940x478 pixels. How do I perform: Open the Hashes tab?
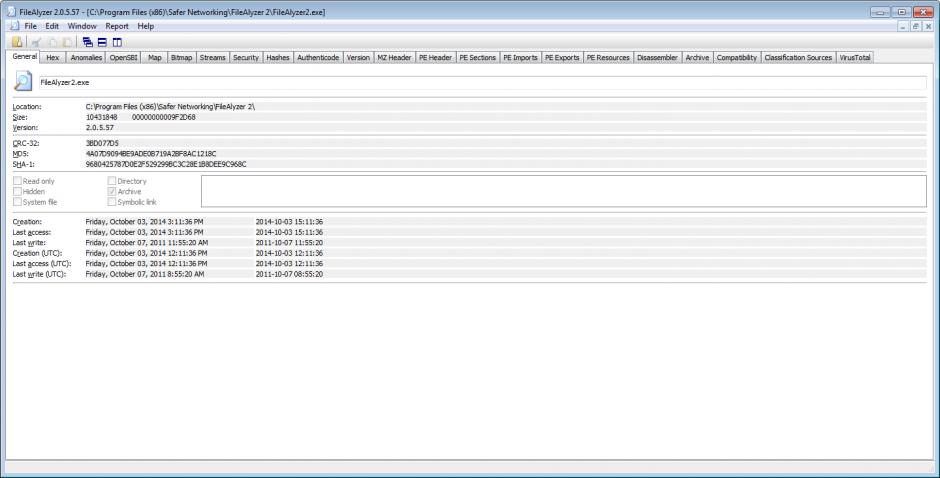(x=278, y=58)
